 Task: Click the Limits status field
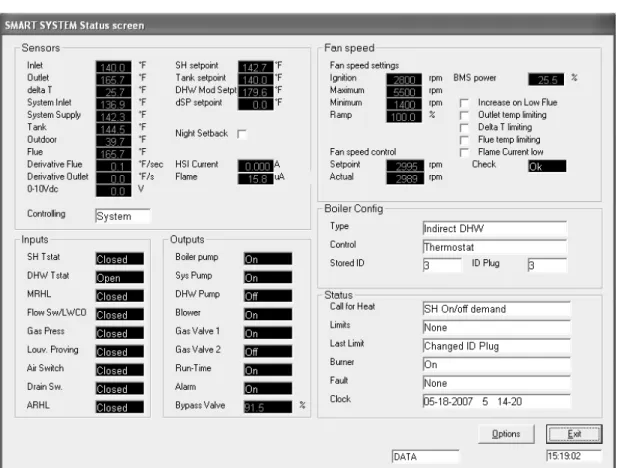(x=496, y=327)
